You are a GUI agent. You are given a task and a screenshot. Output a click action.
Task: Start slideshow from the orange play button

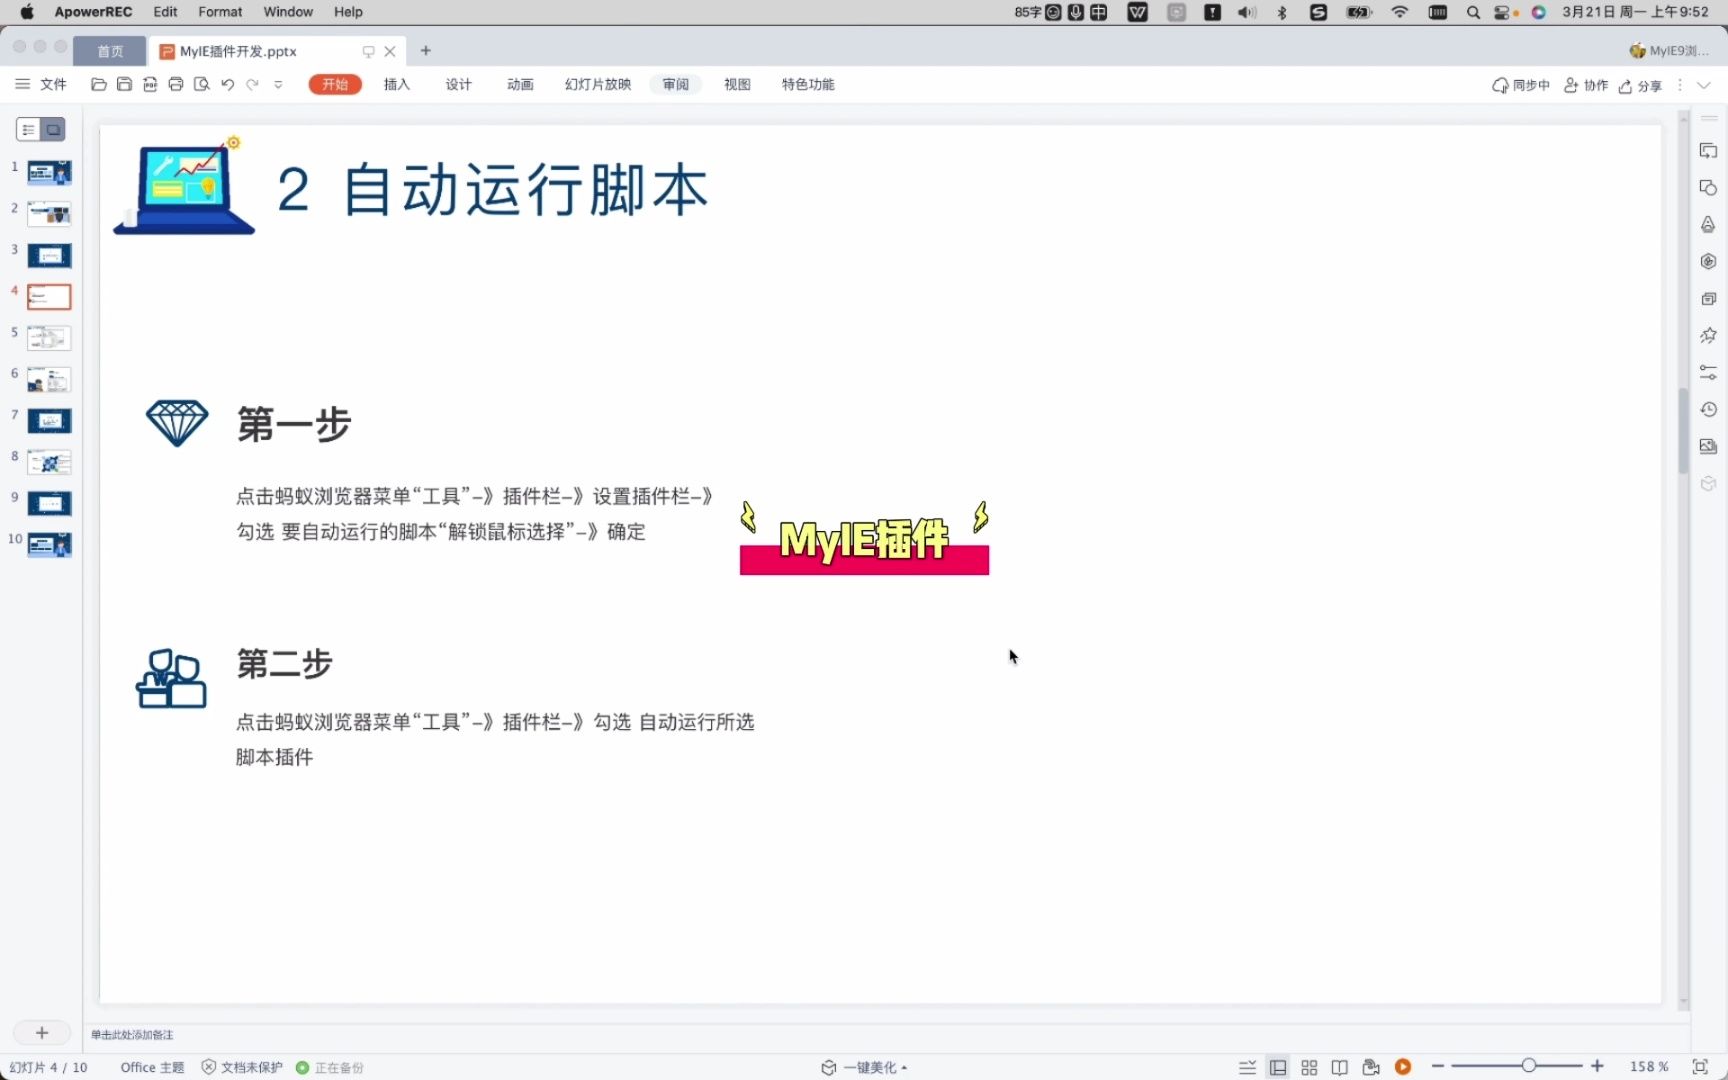(1404, 1067)
